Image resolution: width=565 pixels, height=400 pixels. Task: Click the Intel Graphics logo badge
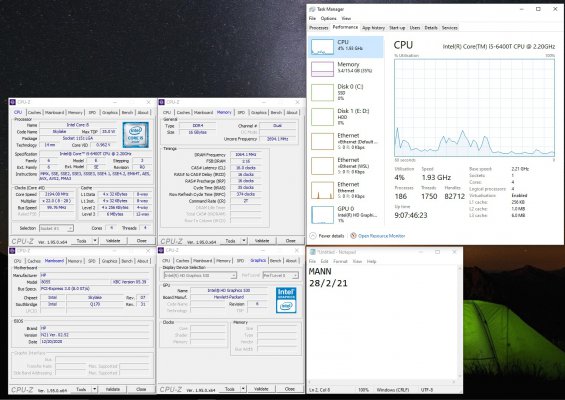[286, 300]
